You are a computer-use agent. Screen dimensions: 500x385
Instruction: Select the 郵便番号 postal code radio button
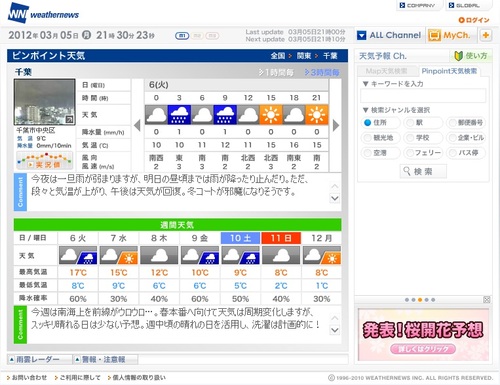(452, 123)
